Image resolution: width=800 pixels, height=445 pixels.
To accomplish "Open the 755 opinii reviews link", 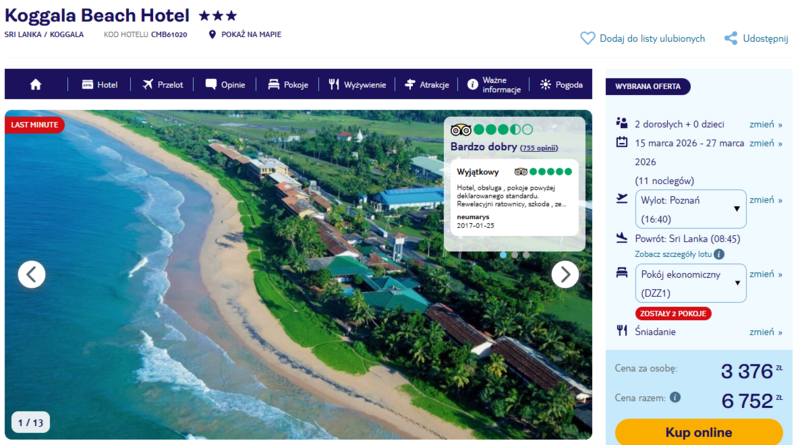I will click(x=540, y=148).
